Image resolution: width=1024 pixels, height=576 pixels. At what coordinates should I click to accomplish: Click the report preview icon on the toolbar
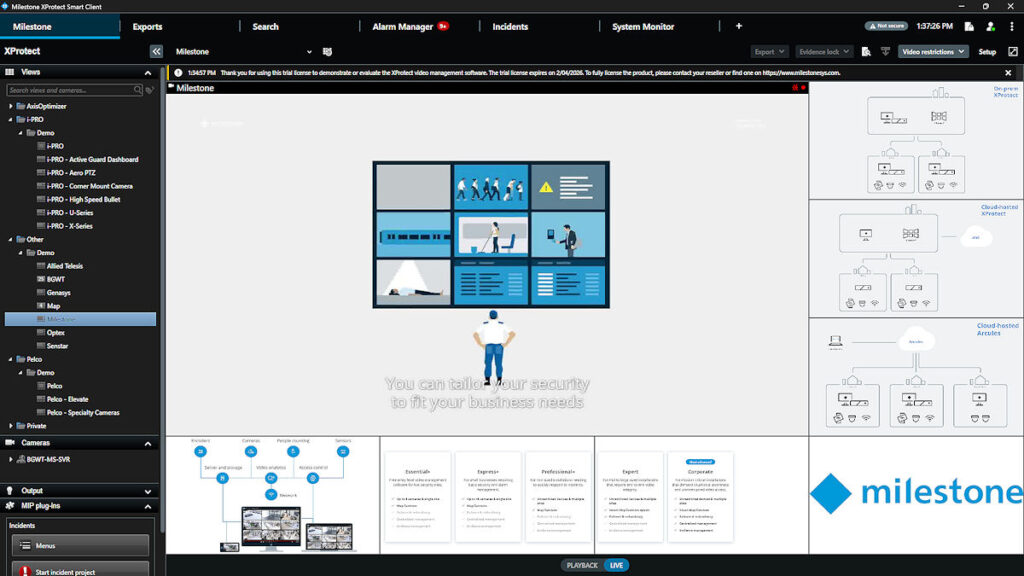point(866,51)
